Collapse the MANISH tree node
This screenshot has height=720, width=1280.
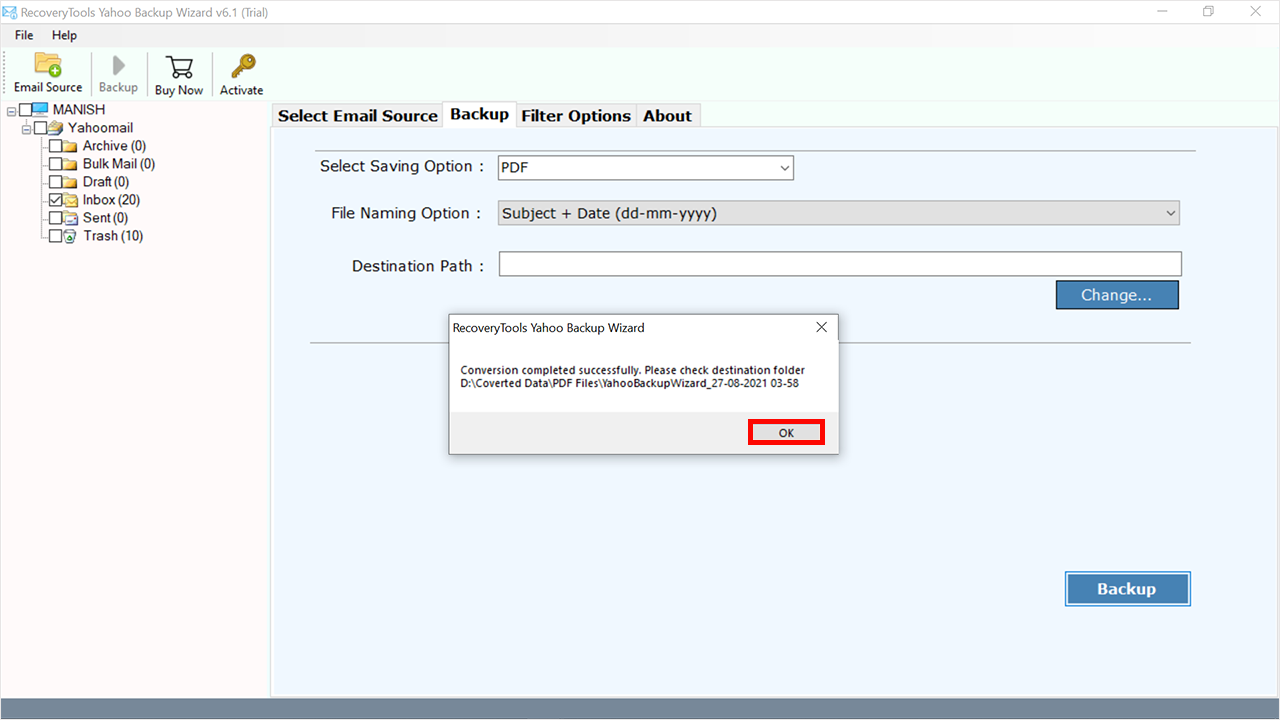(12, 110)
